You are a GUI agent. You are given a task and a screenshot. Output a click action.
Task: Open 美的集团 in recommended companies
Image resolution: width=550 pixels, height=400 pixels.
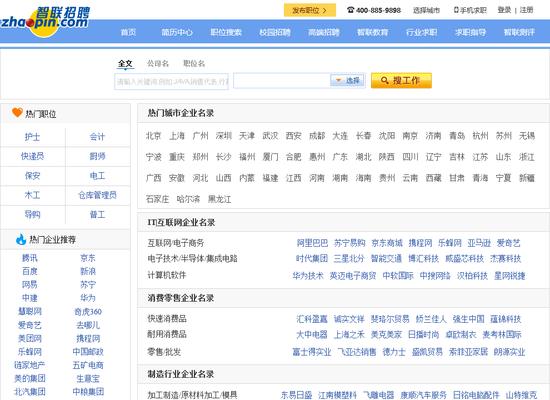point(30,379)
